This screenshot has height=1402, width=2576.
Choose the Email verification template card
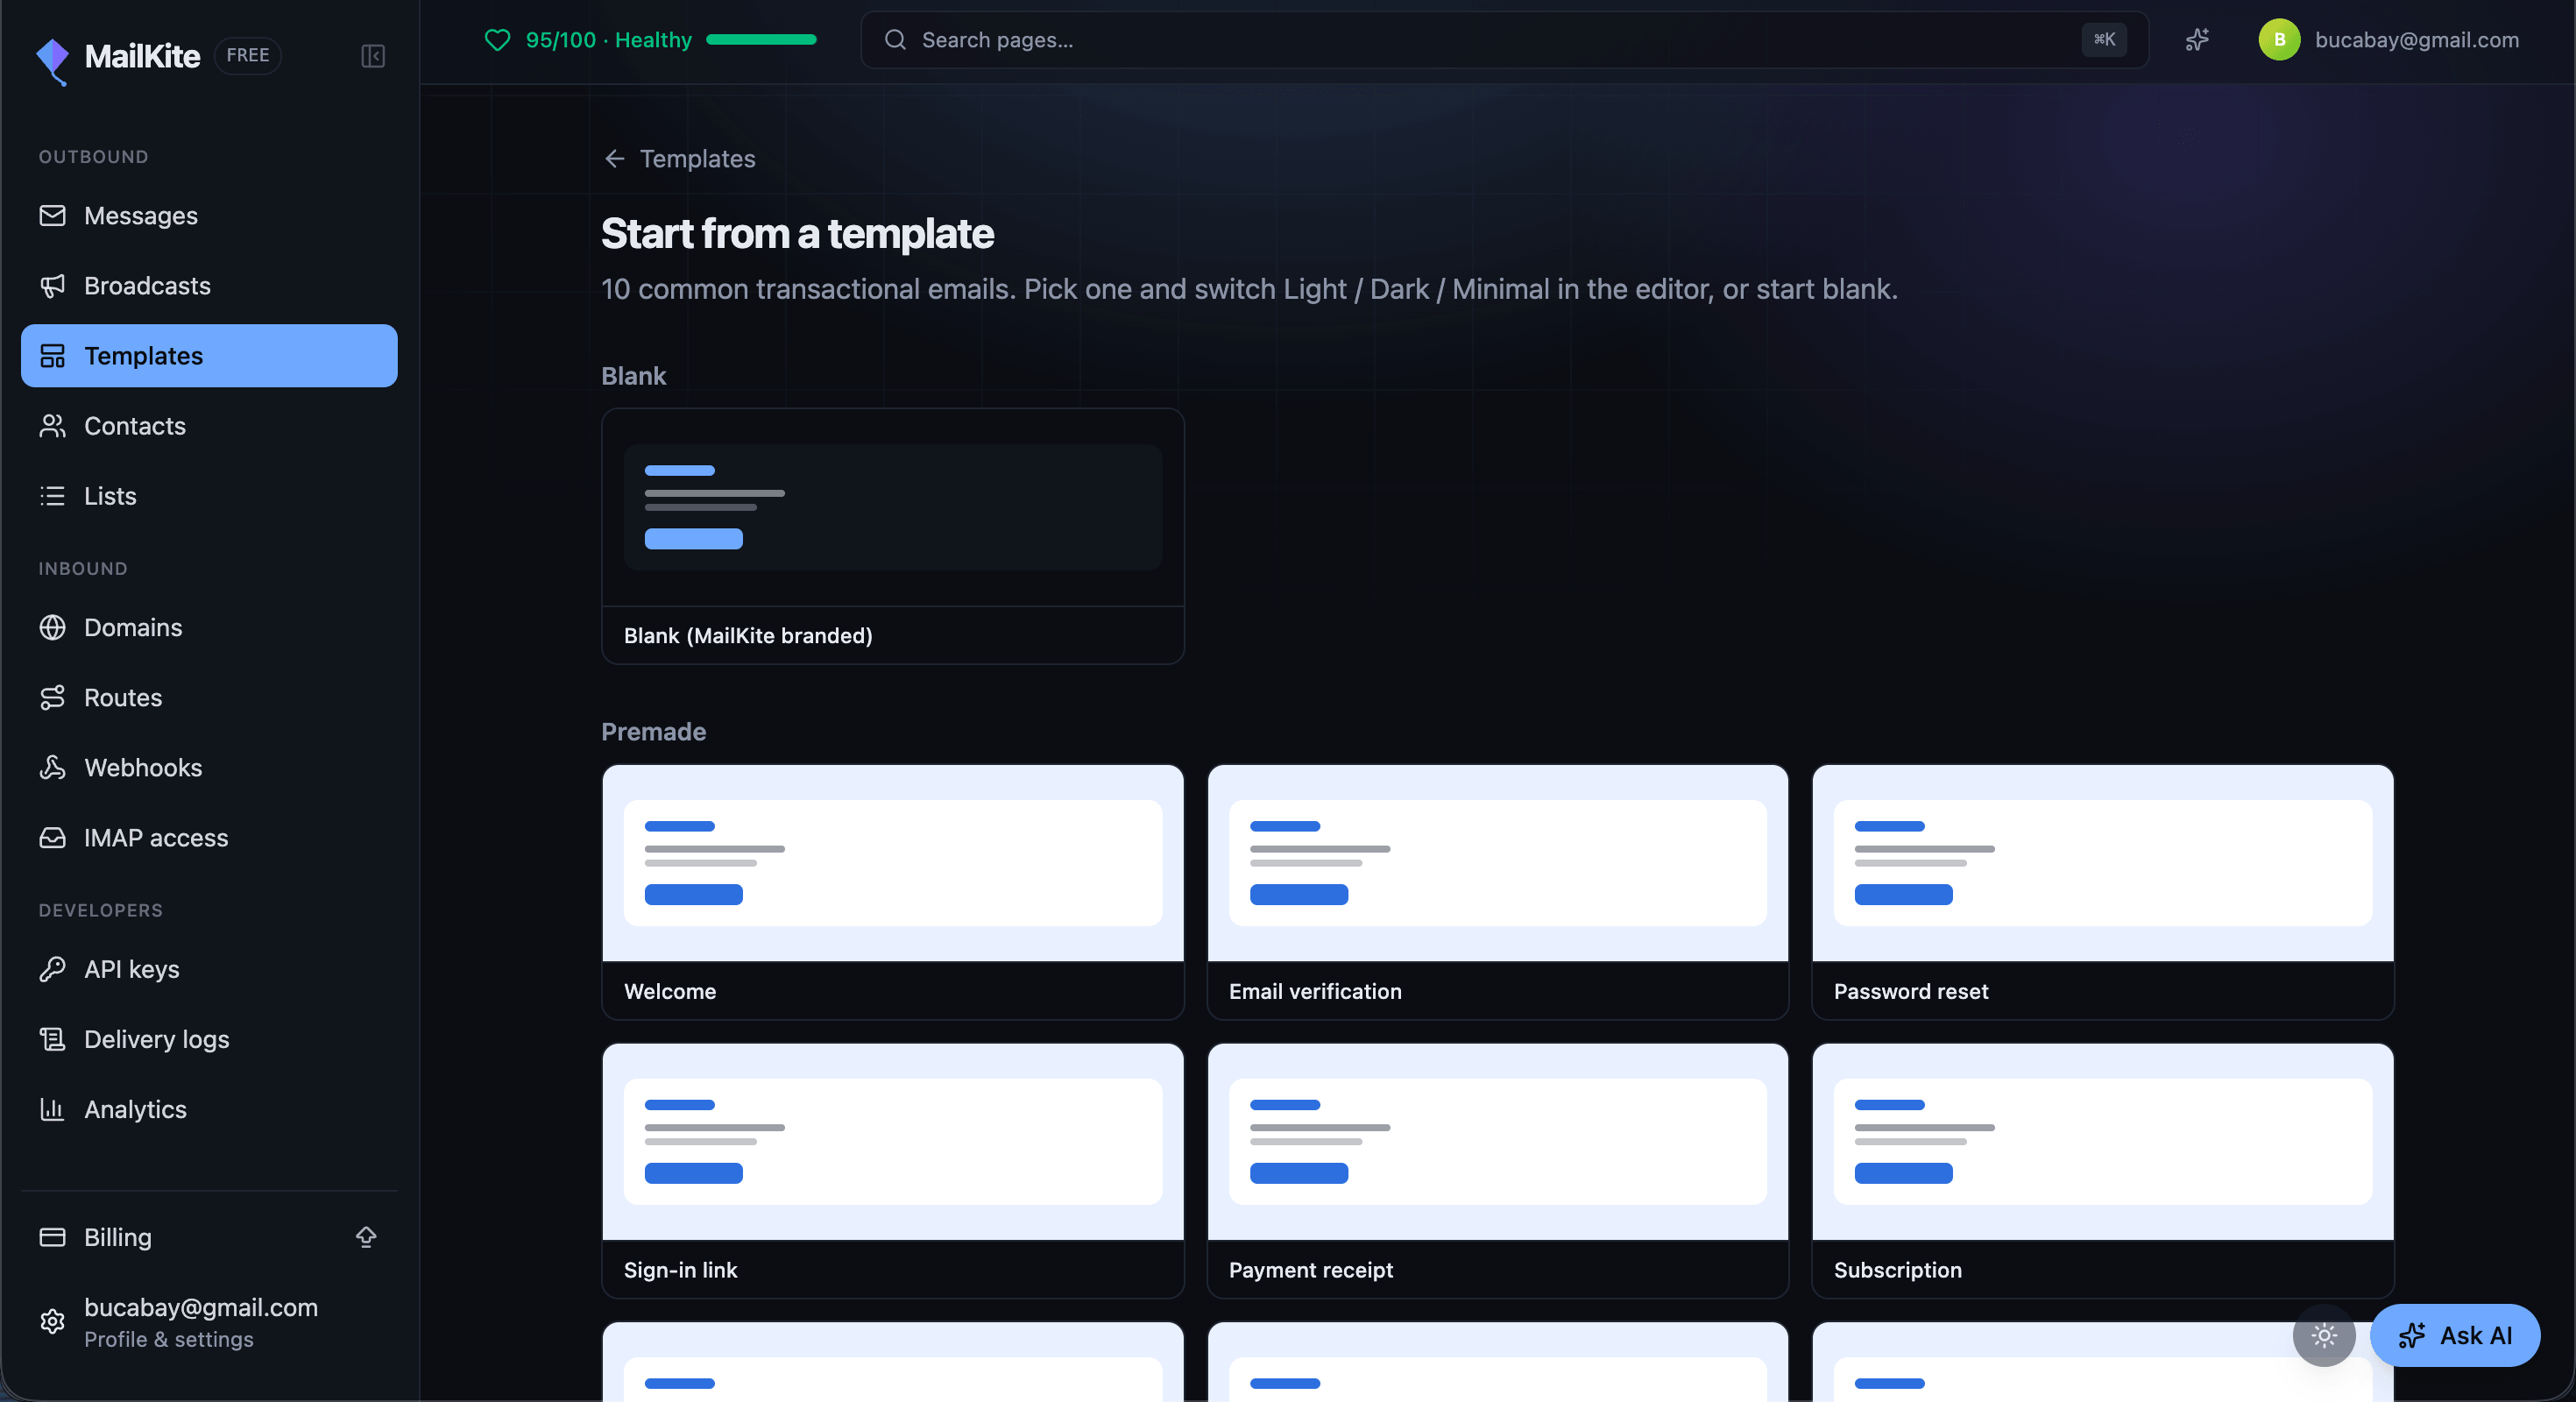pyautogui.click(x=1498, y=892)
